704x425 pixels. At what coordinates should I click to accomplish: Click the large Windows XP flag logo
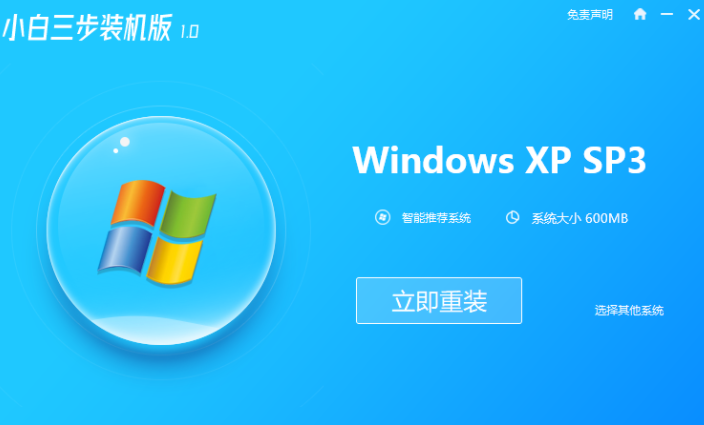pyautogui.click(x=157, y=232)
